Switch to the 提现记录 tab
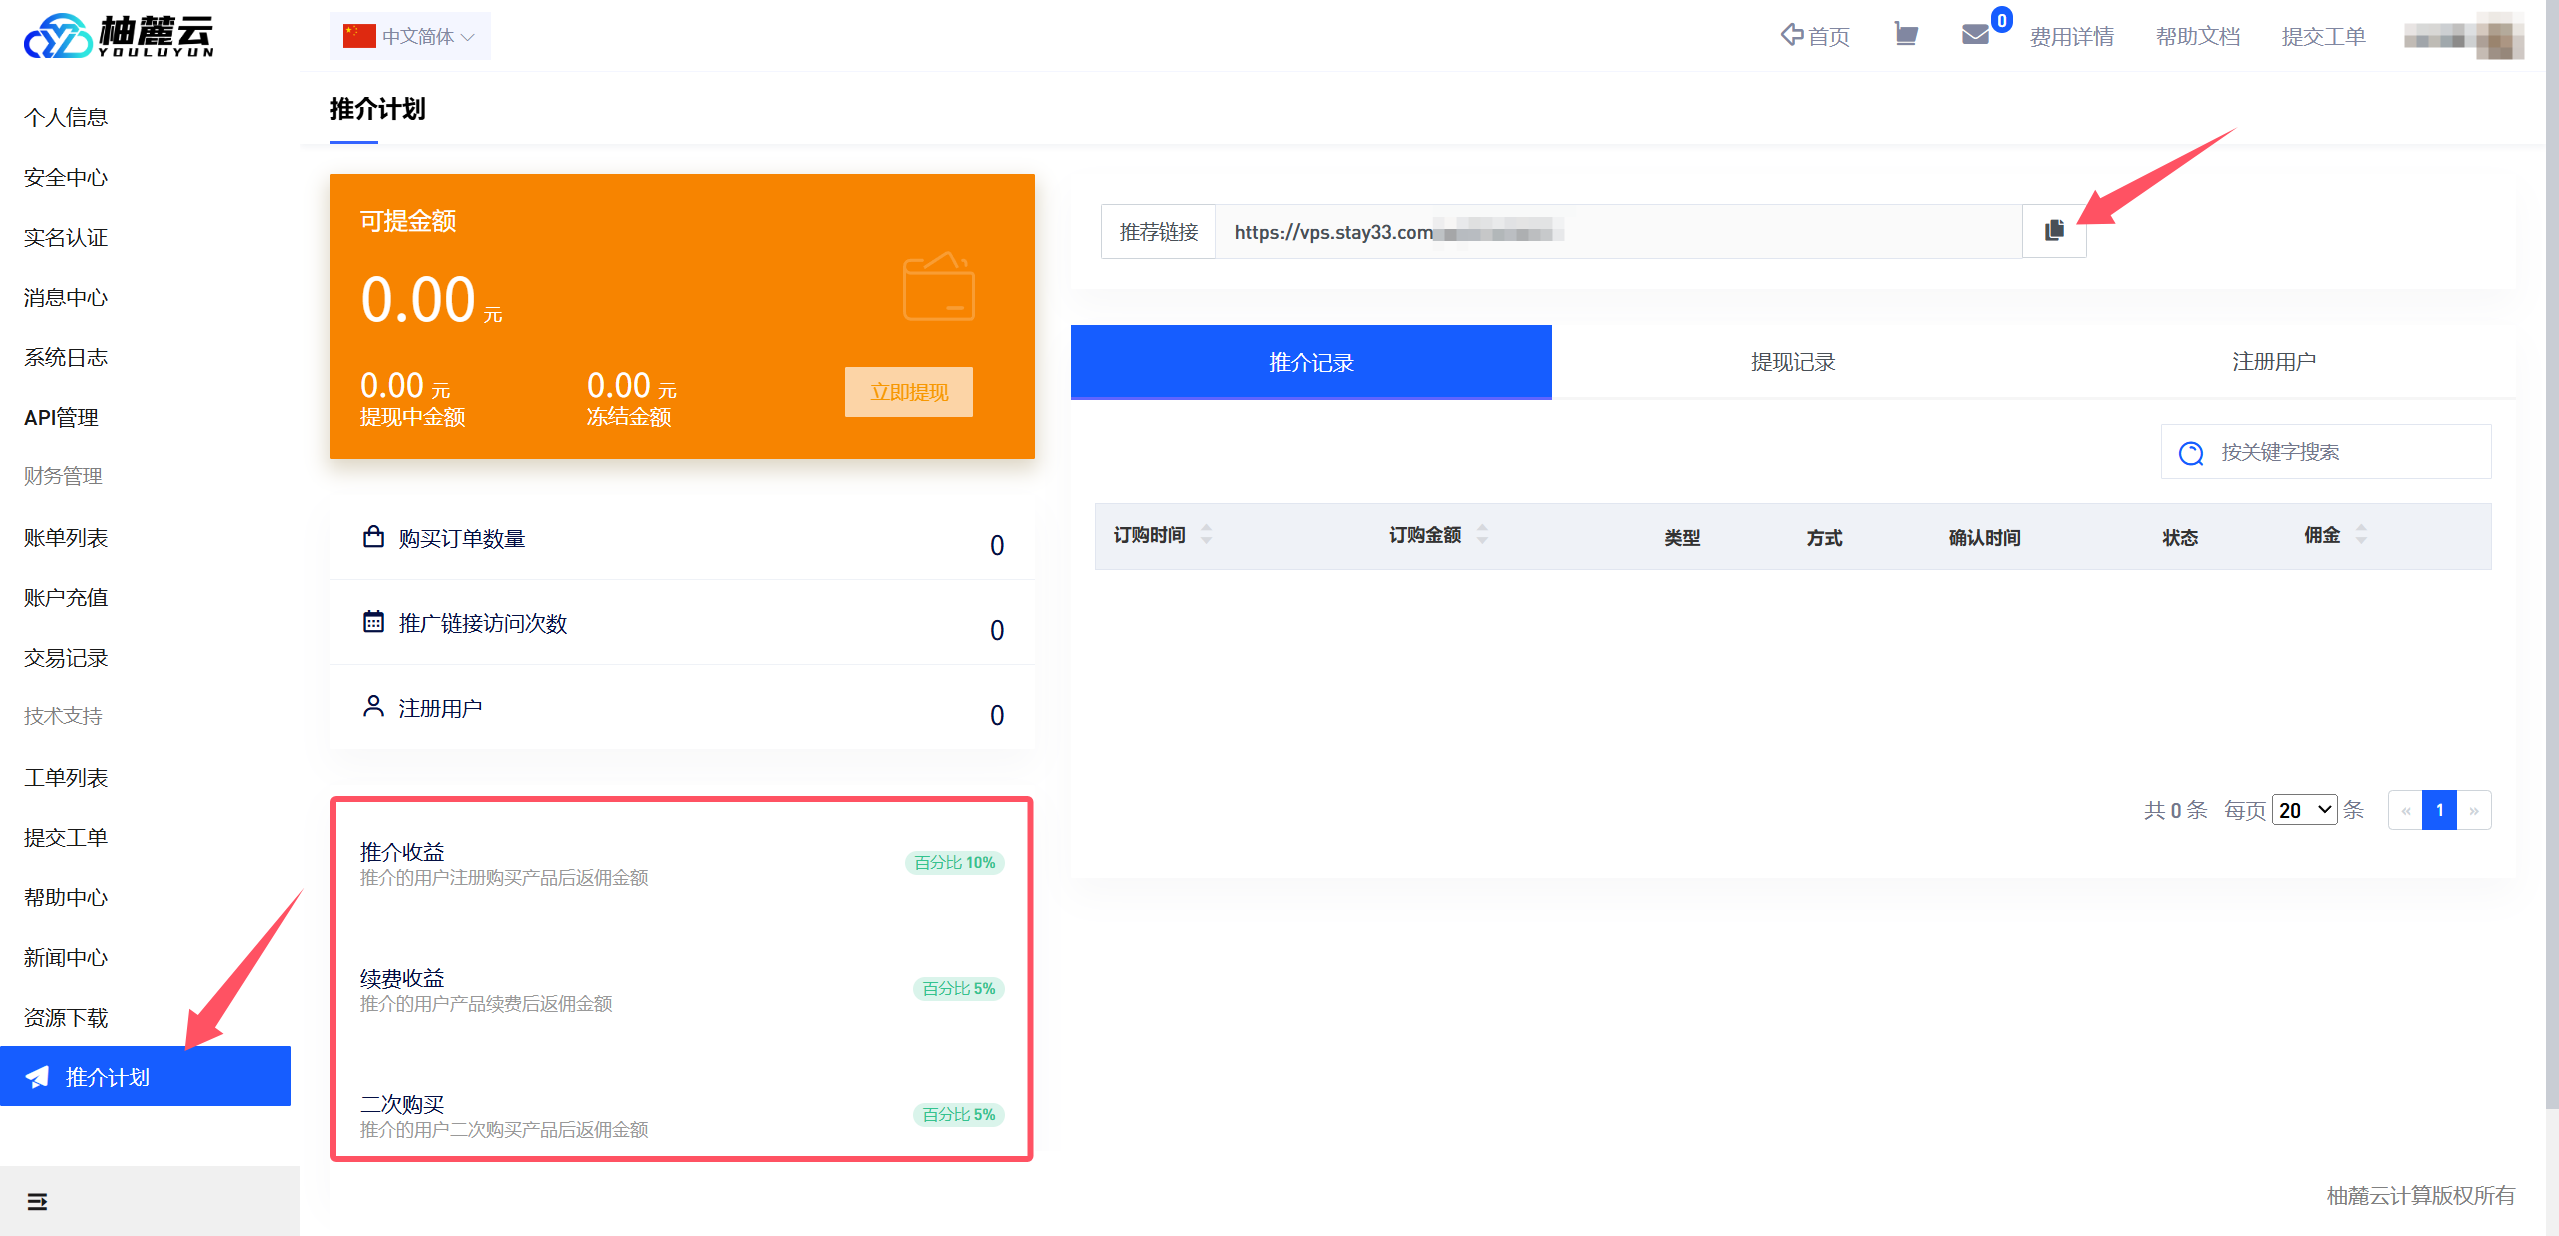The image size is (2559, 1236). click(1792, 362)
